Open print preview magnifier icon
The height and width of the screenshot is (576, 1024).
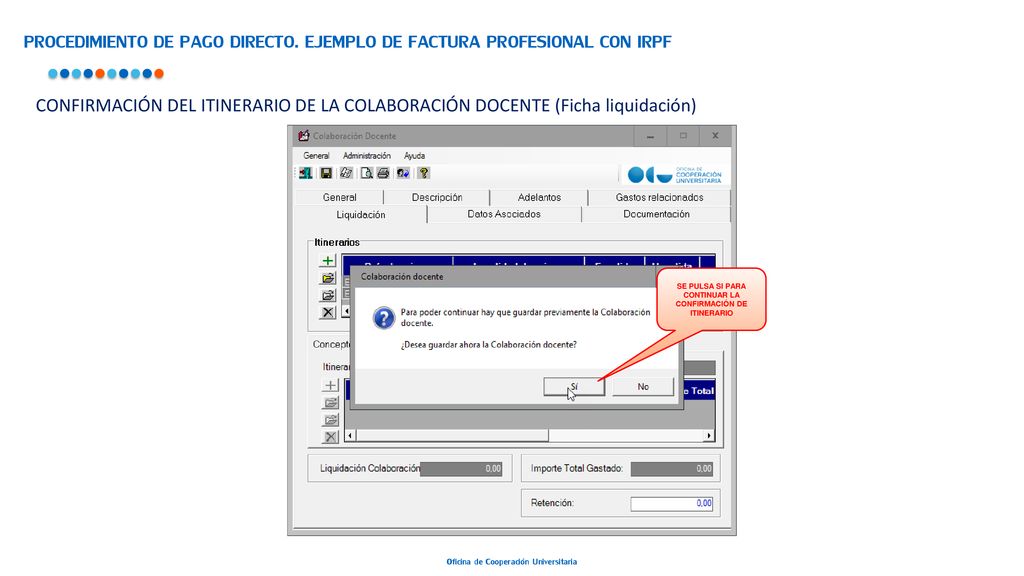coord(366,173)
